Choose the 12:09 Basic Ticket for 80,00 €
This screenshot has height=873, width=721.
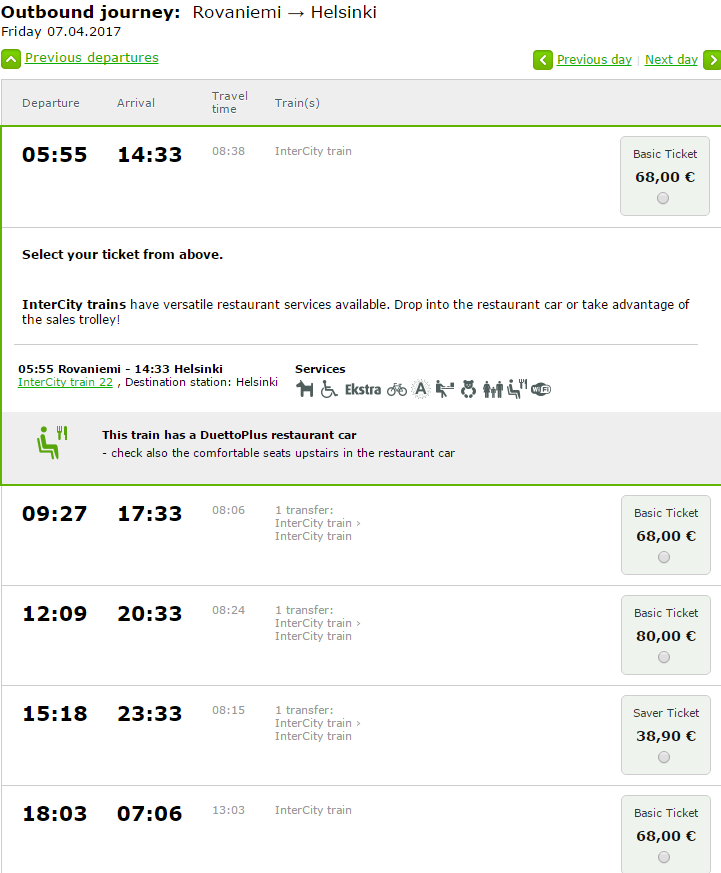coord(664,657)
